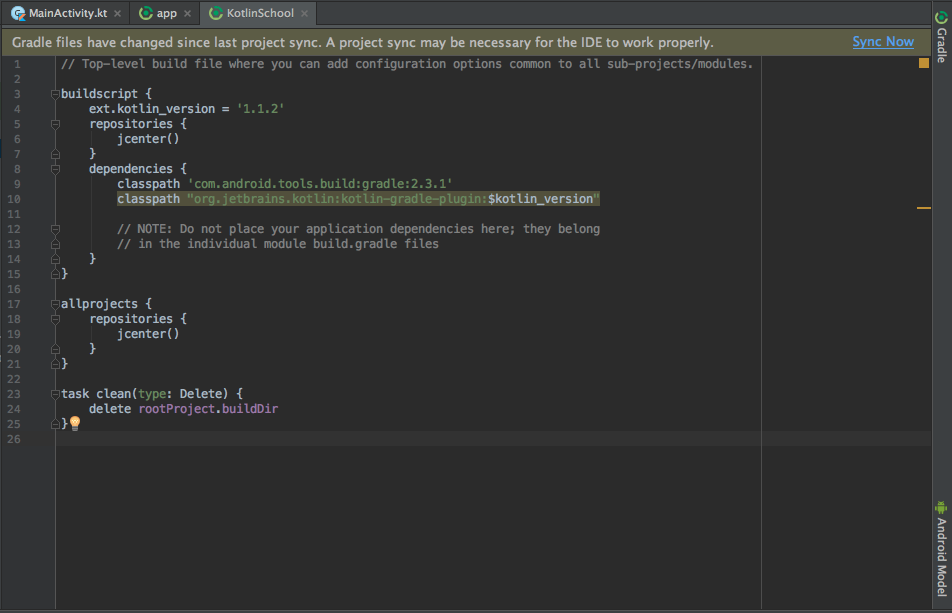Close the app tab
This screenshot has height=613, width=952.
click(x=188, y=13)
